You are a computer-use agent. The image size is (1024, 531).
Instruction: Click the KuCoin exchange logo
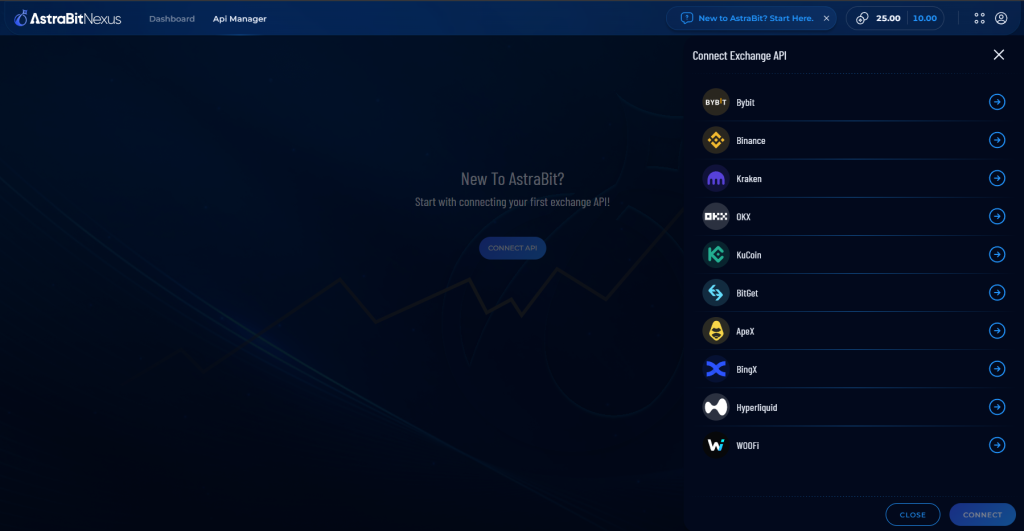(x=716, y=255)
